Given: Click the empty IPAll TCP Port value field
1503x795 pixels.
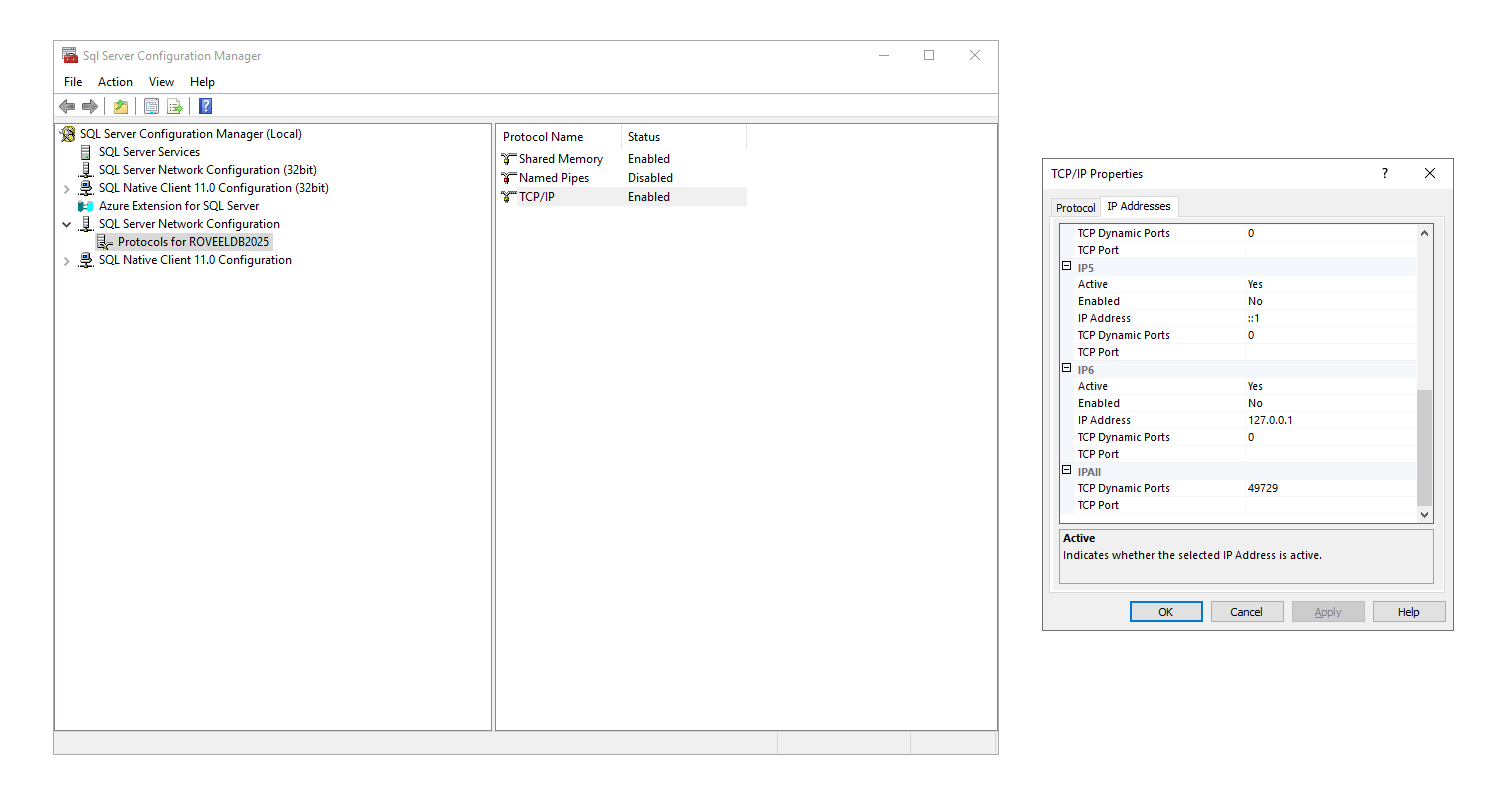Looking at the screenshot, I should [x=1330, y=505].
